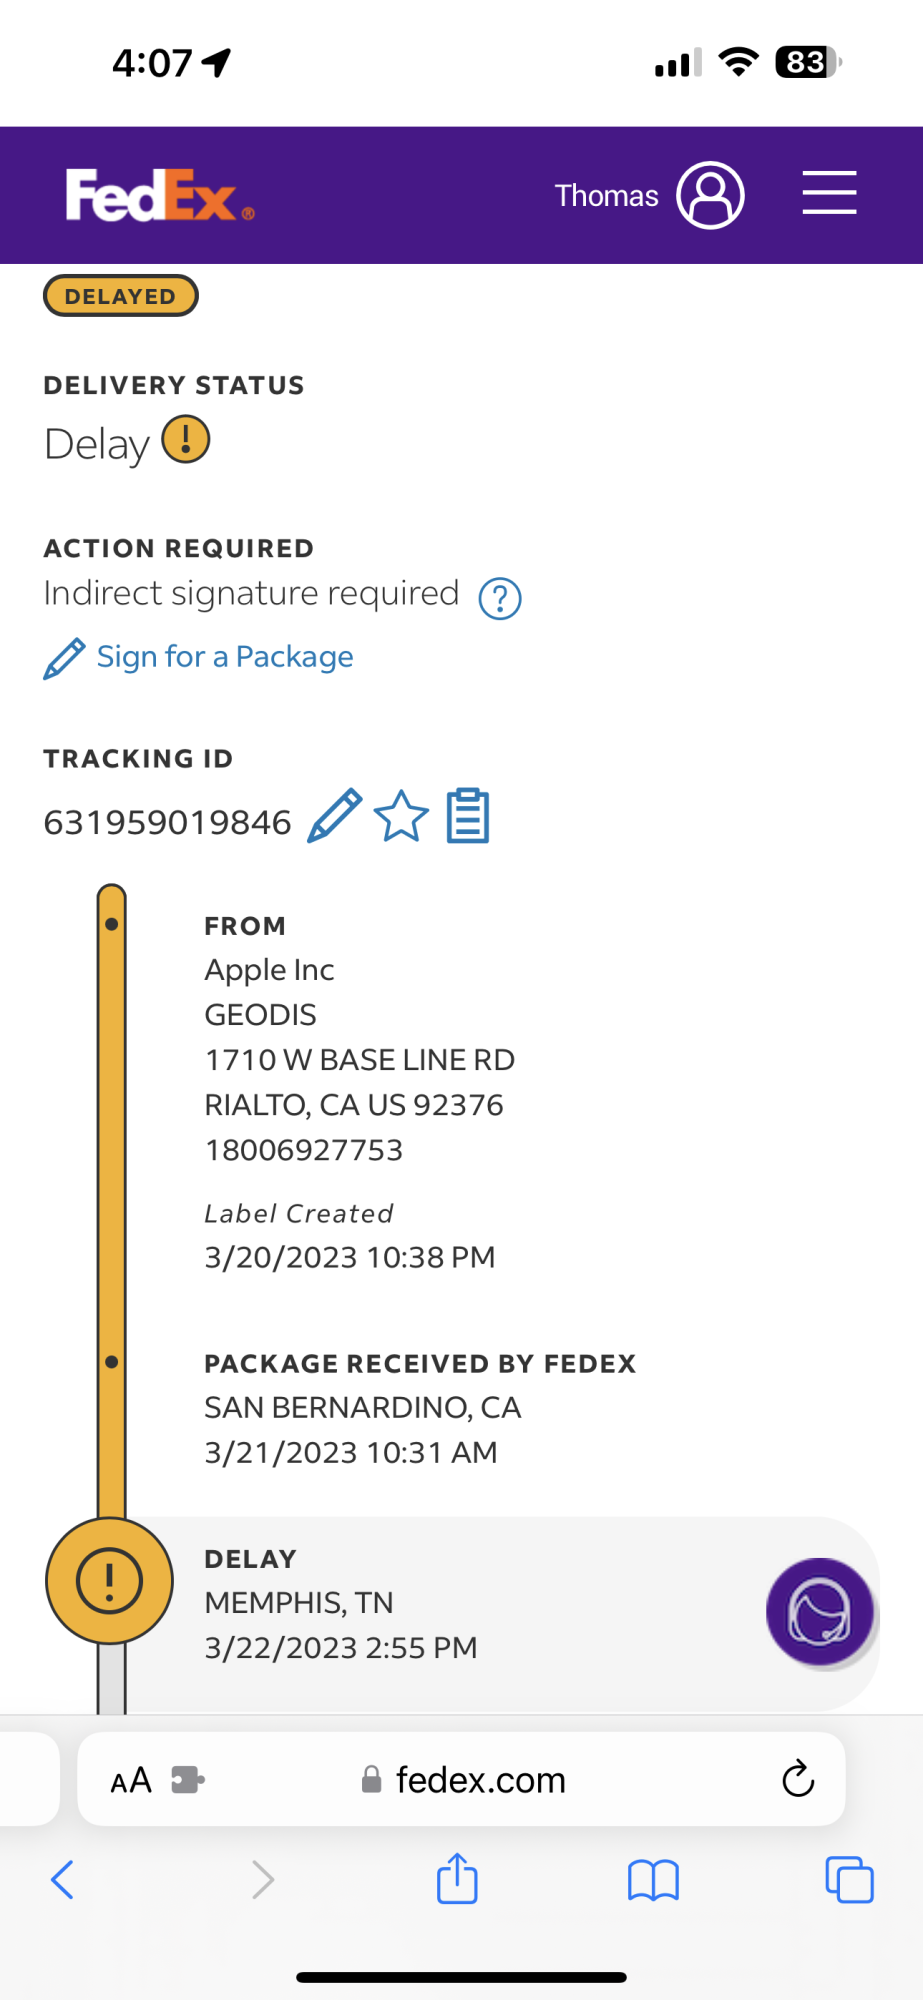Copy tracking ID with clipboard icon
The image size is (923, 2000).
pyautogui.click(x=467, y=816)
